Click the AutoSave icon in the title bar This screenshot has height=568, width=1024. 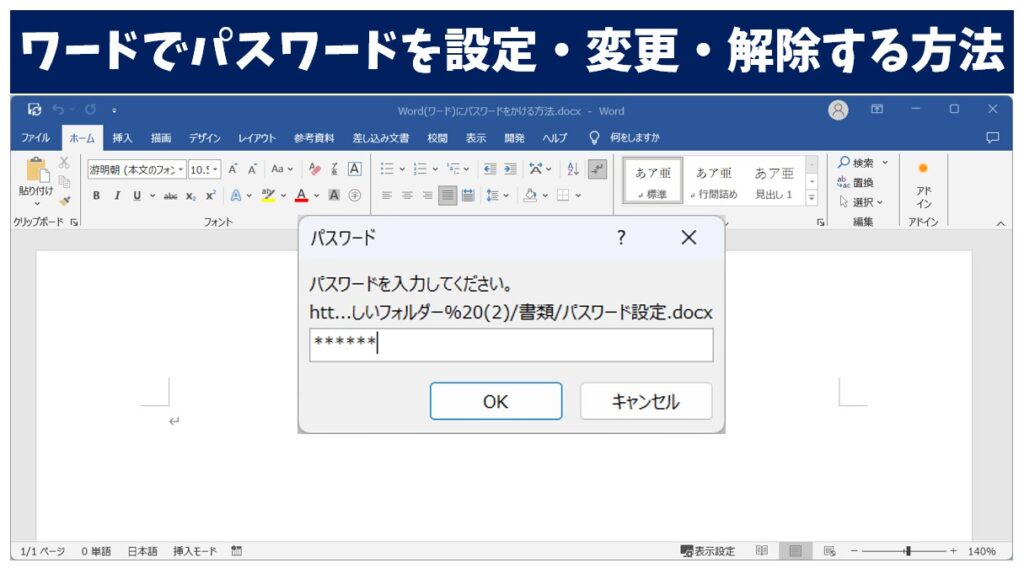(35, 110)
